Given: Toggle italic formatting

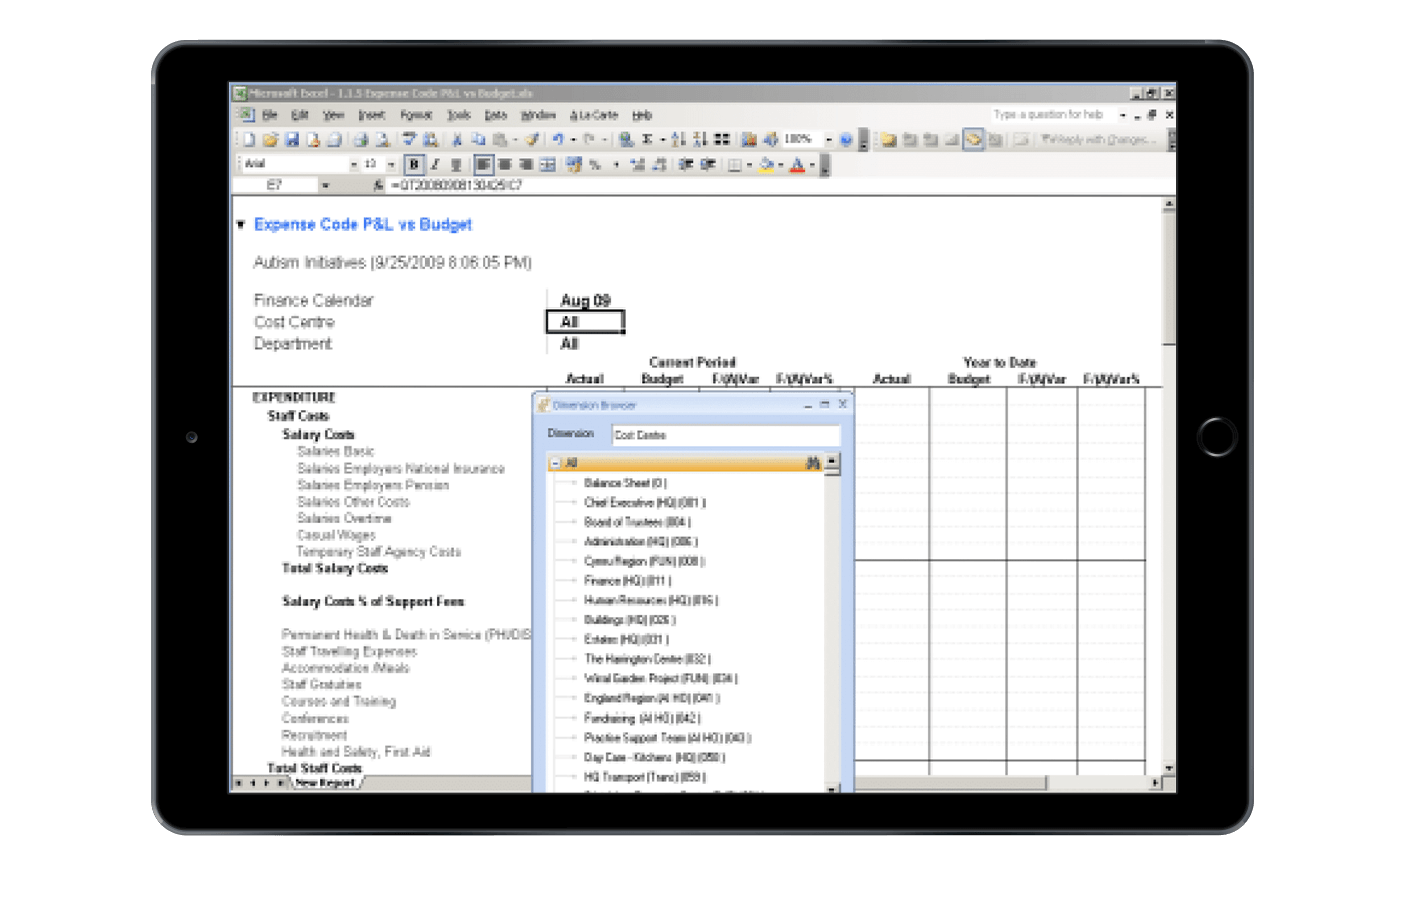Looking at the screenshot, I should click(435, 164).
